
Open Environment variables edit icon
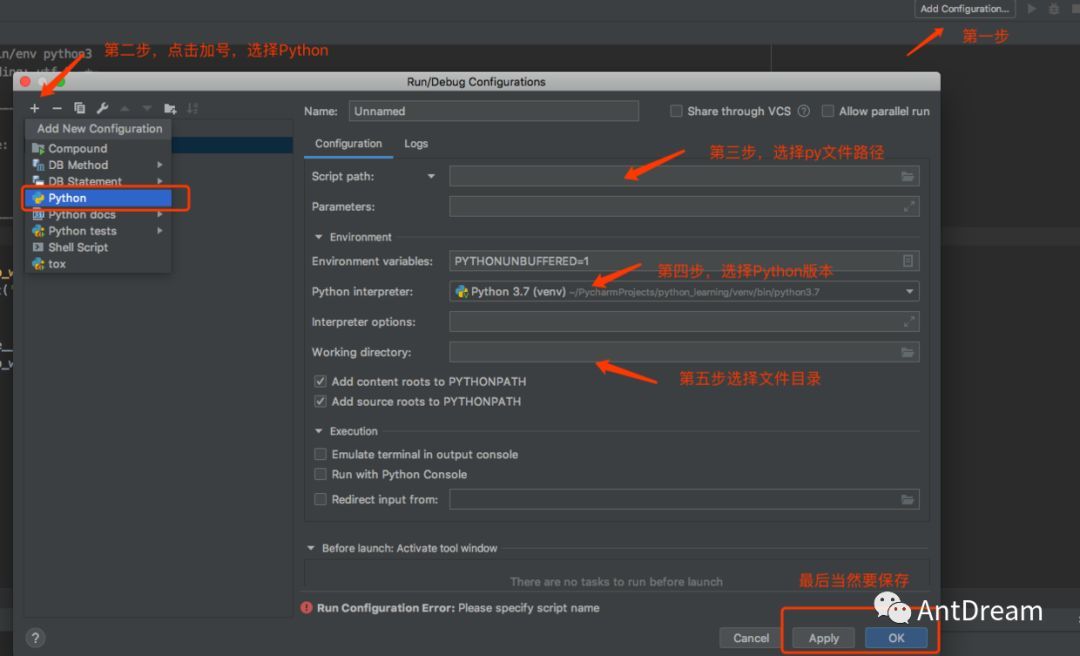908,261
